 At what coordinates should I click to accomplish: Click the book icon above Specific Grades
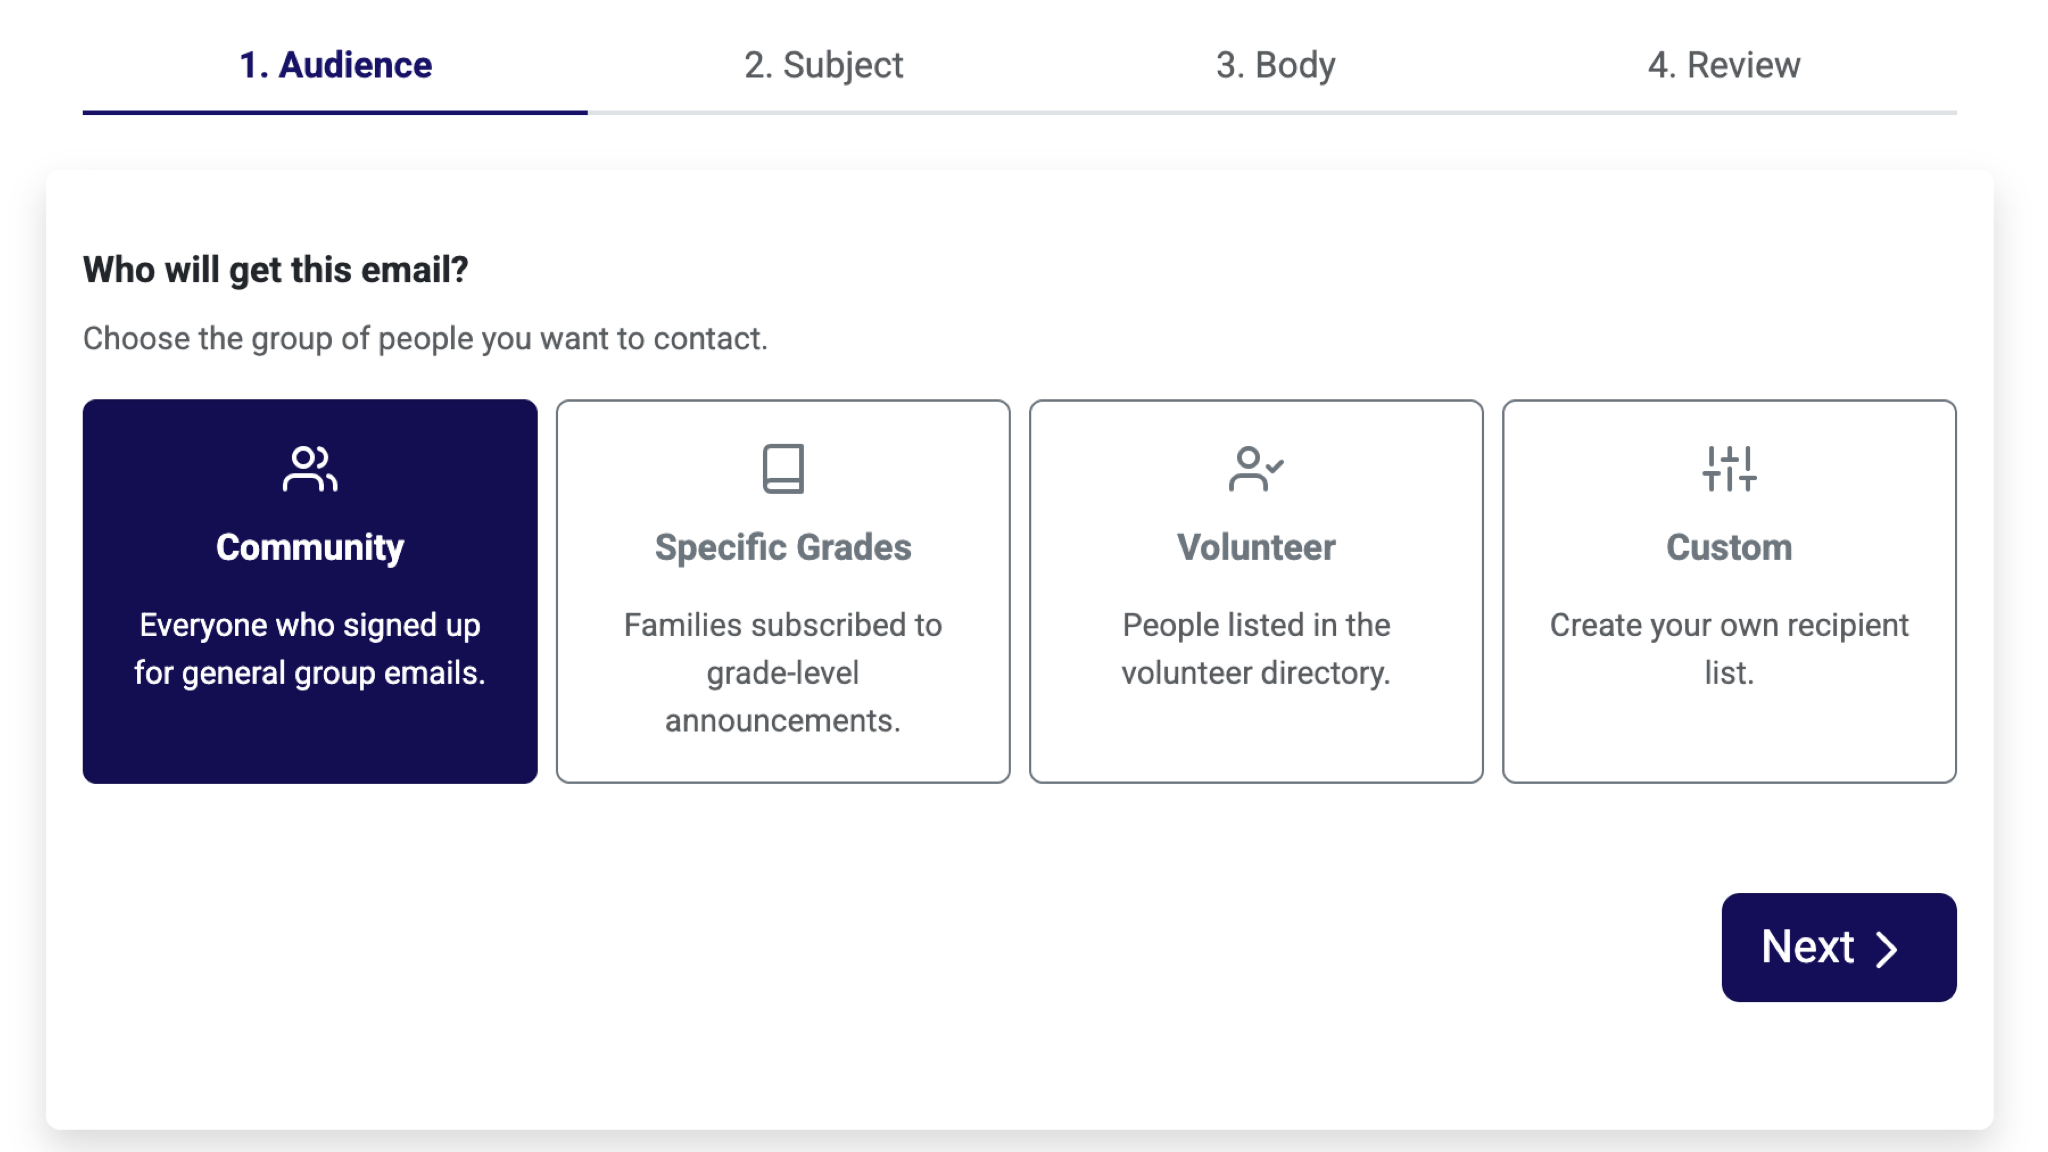(782, 469)
